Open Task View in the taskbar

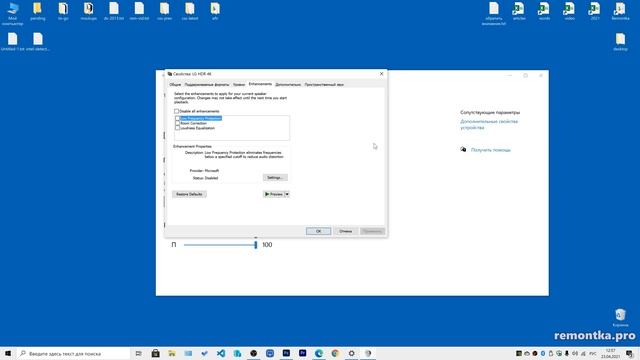coord(138,353)
